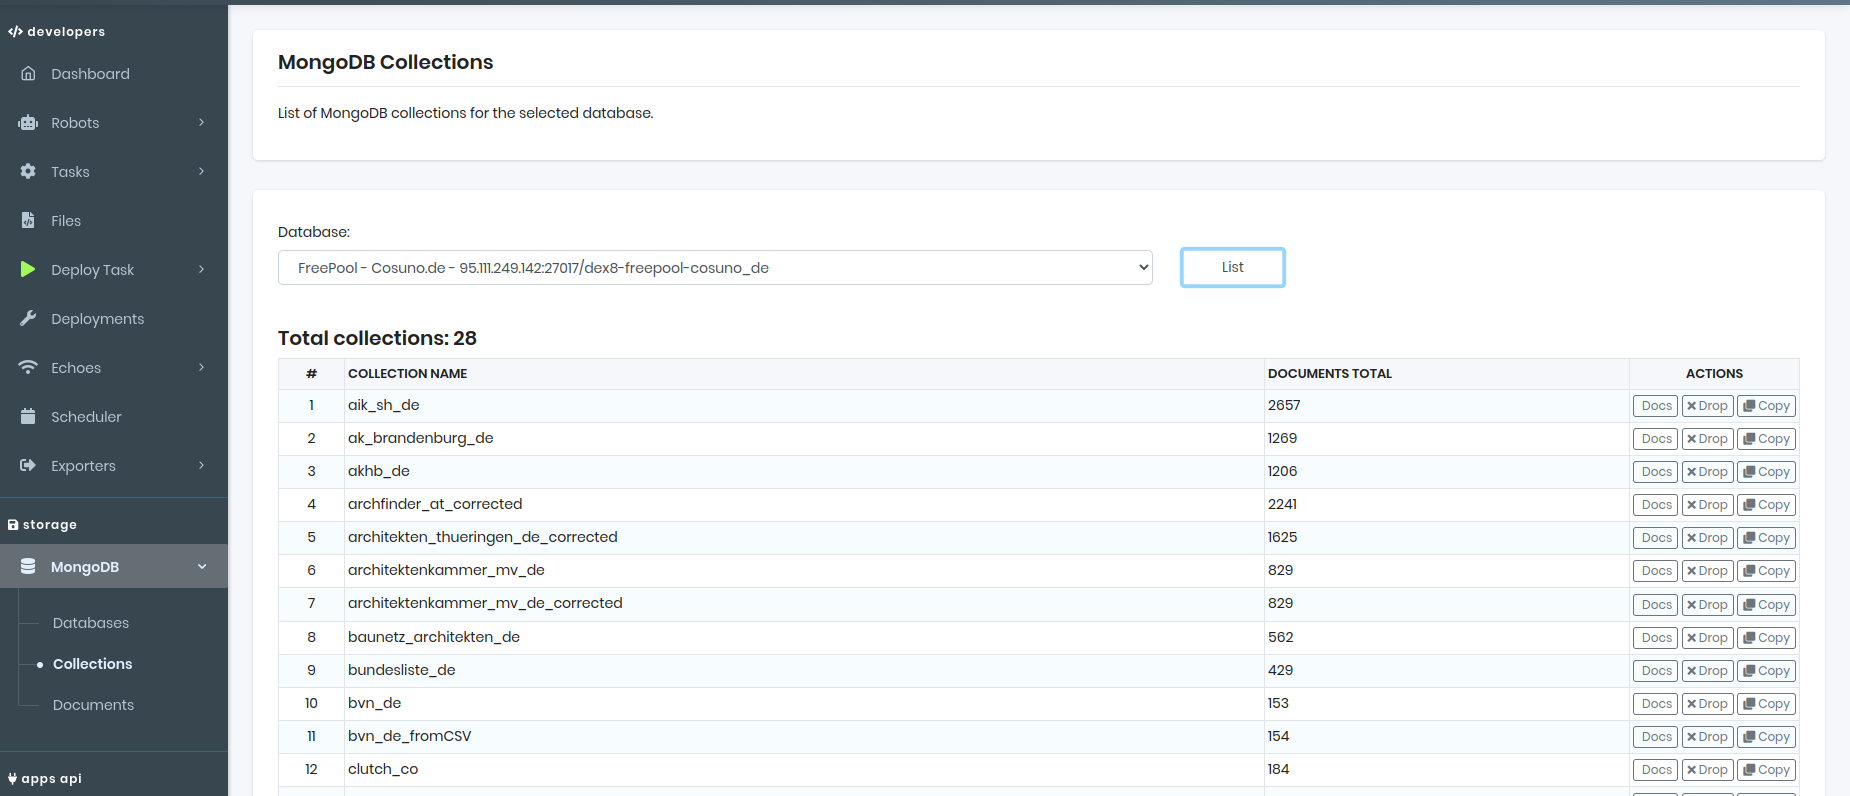Click the architektenkammer_mv_de_corrected collection name

(485, 603)
